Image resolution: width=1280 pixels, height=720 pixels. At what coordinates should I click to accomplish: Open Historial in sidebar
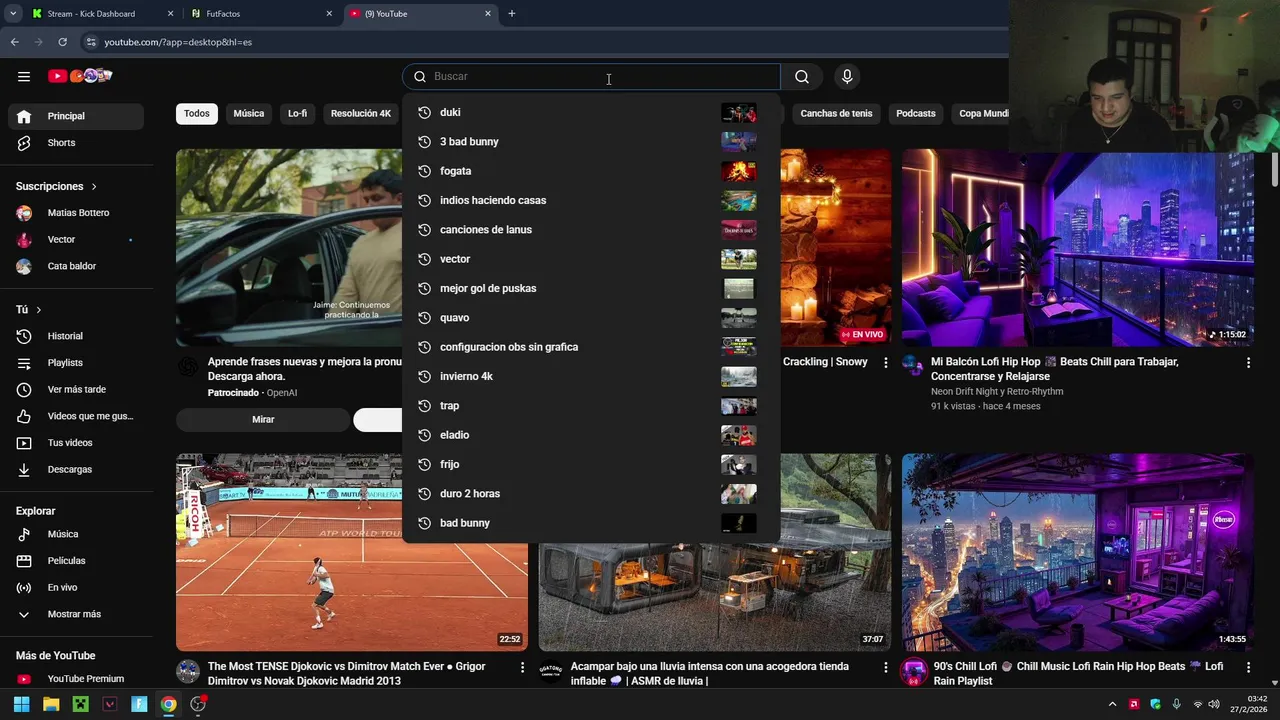click(x=76, y=336)
